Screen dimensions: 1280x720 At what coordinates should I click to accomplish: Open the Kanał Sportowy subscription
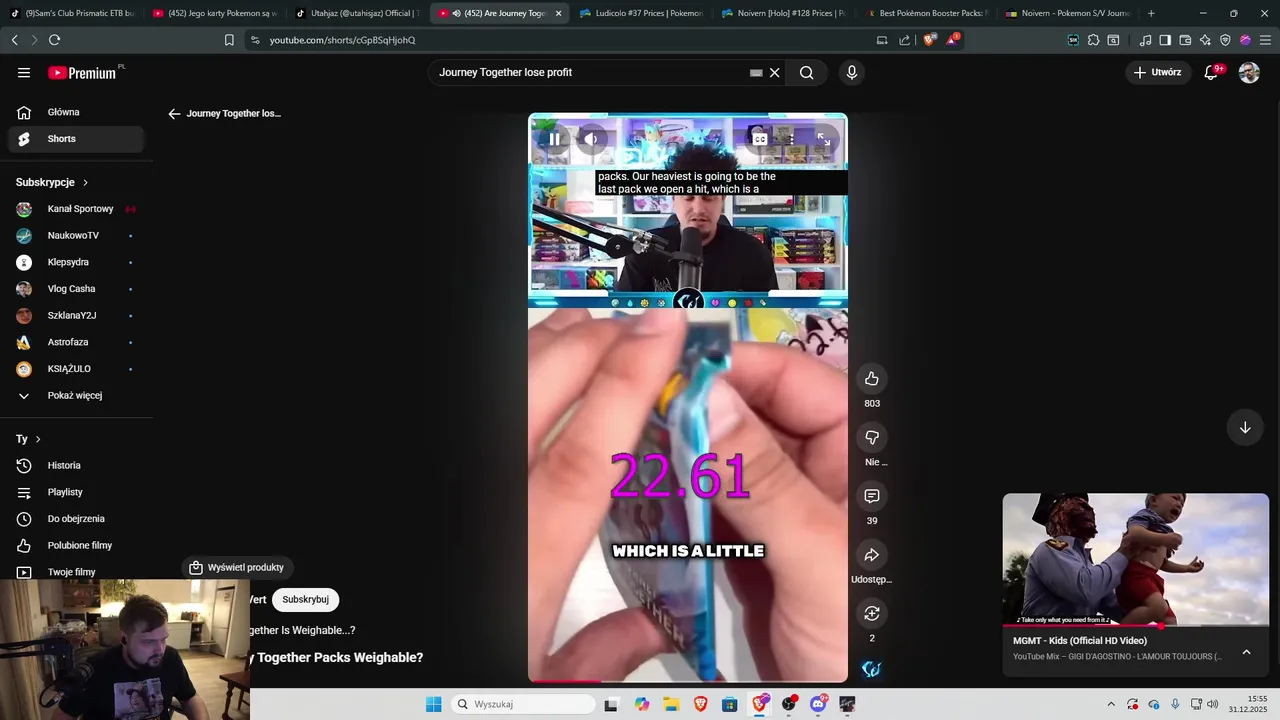76,209
